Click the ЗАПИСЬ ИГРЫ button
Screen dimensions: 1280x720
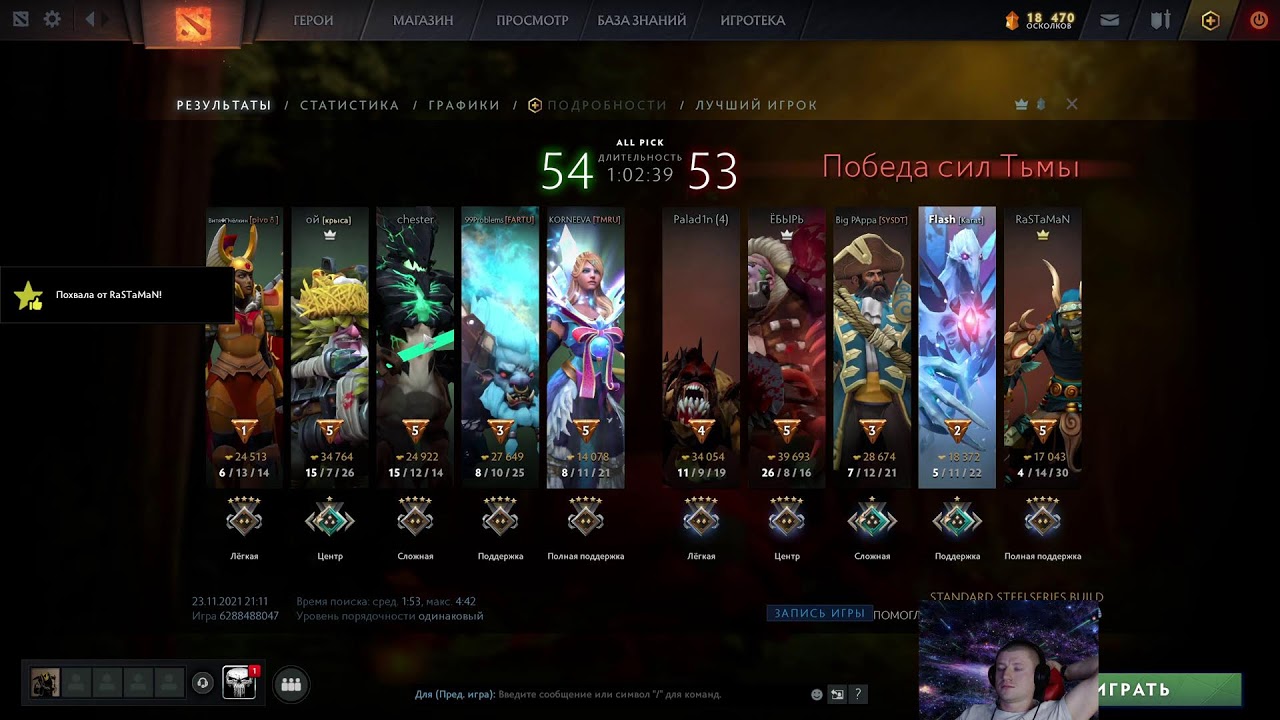tap(819, 613)
